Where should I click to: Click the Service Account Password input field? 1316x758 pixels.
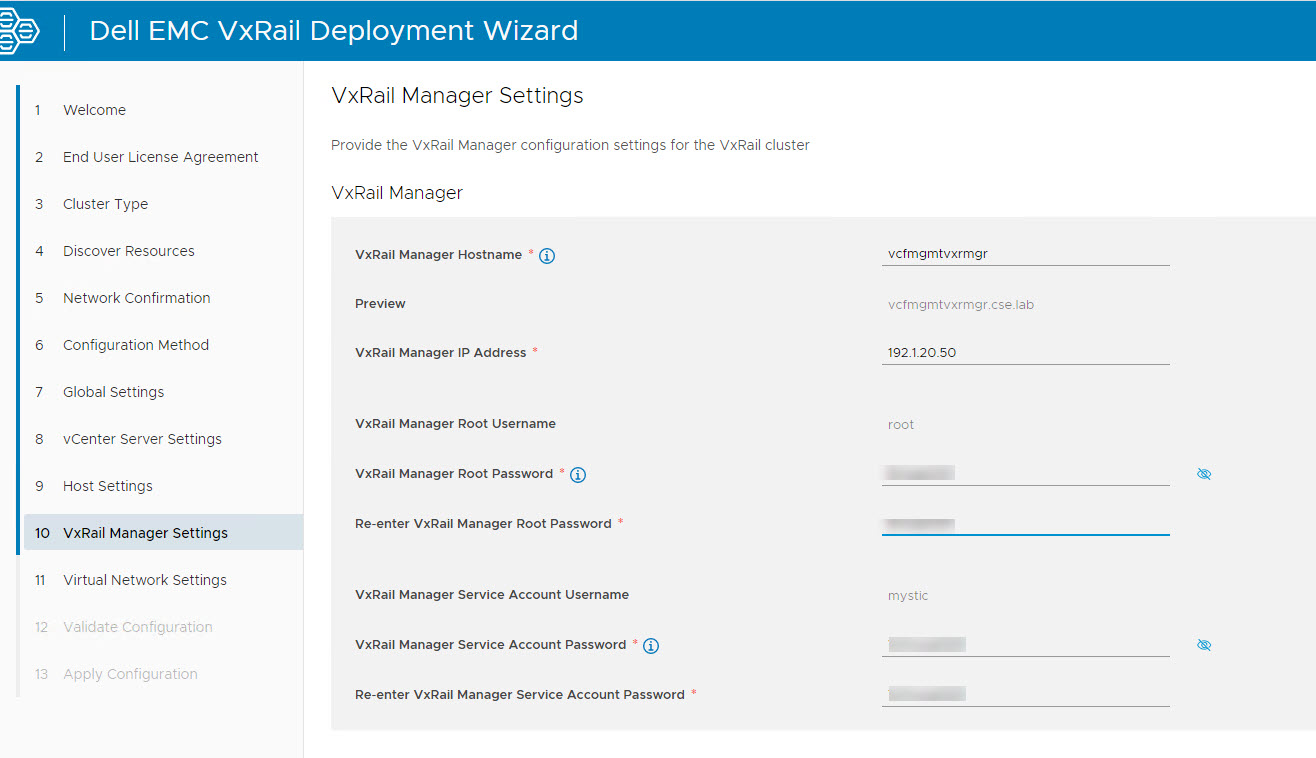[x=1025, y=645]
